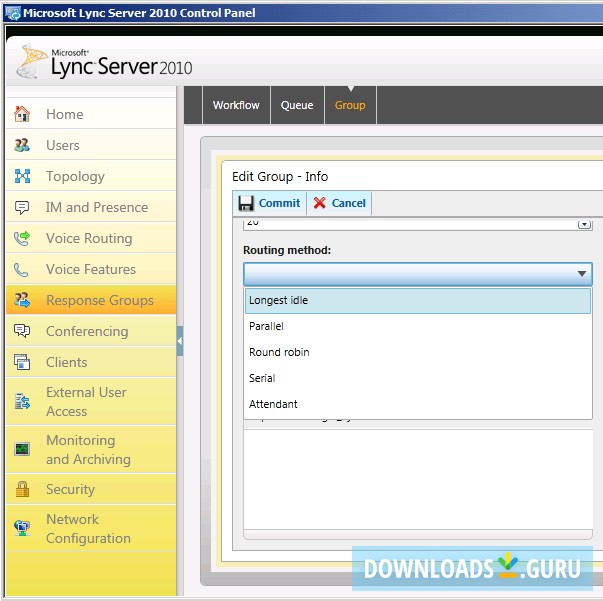This screenshot has width=603, height=601.
Task: Click the Monitoring and Archiving icon
Action: coord(22,449)
